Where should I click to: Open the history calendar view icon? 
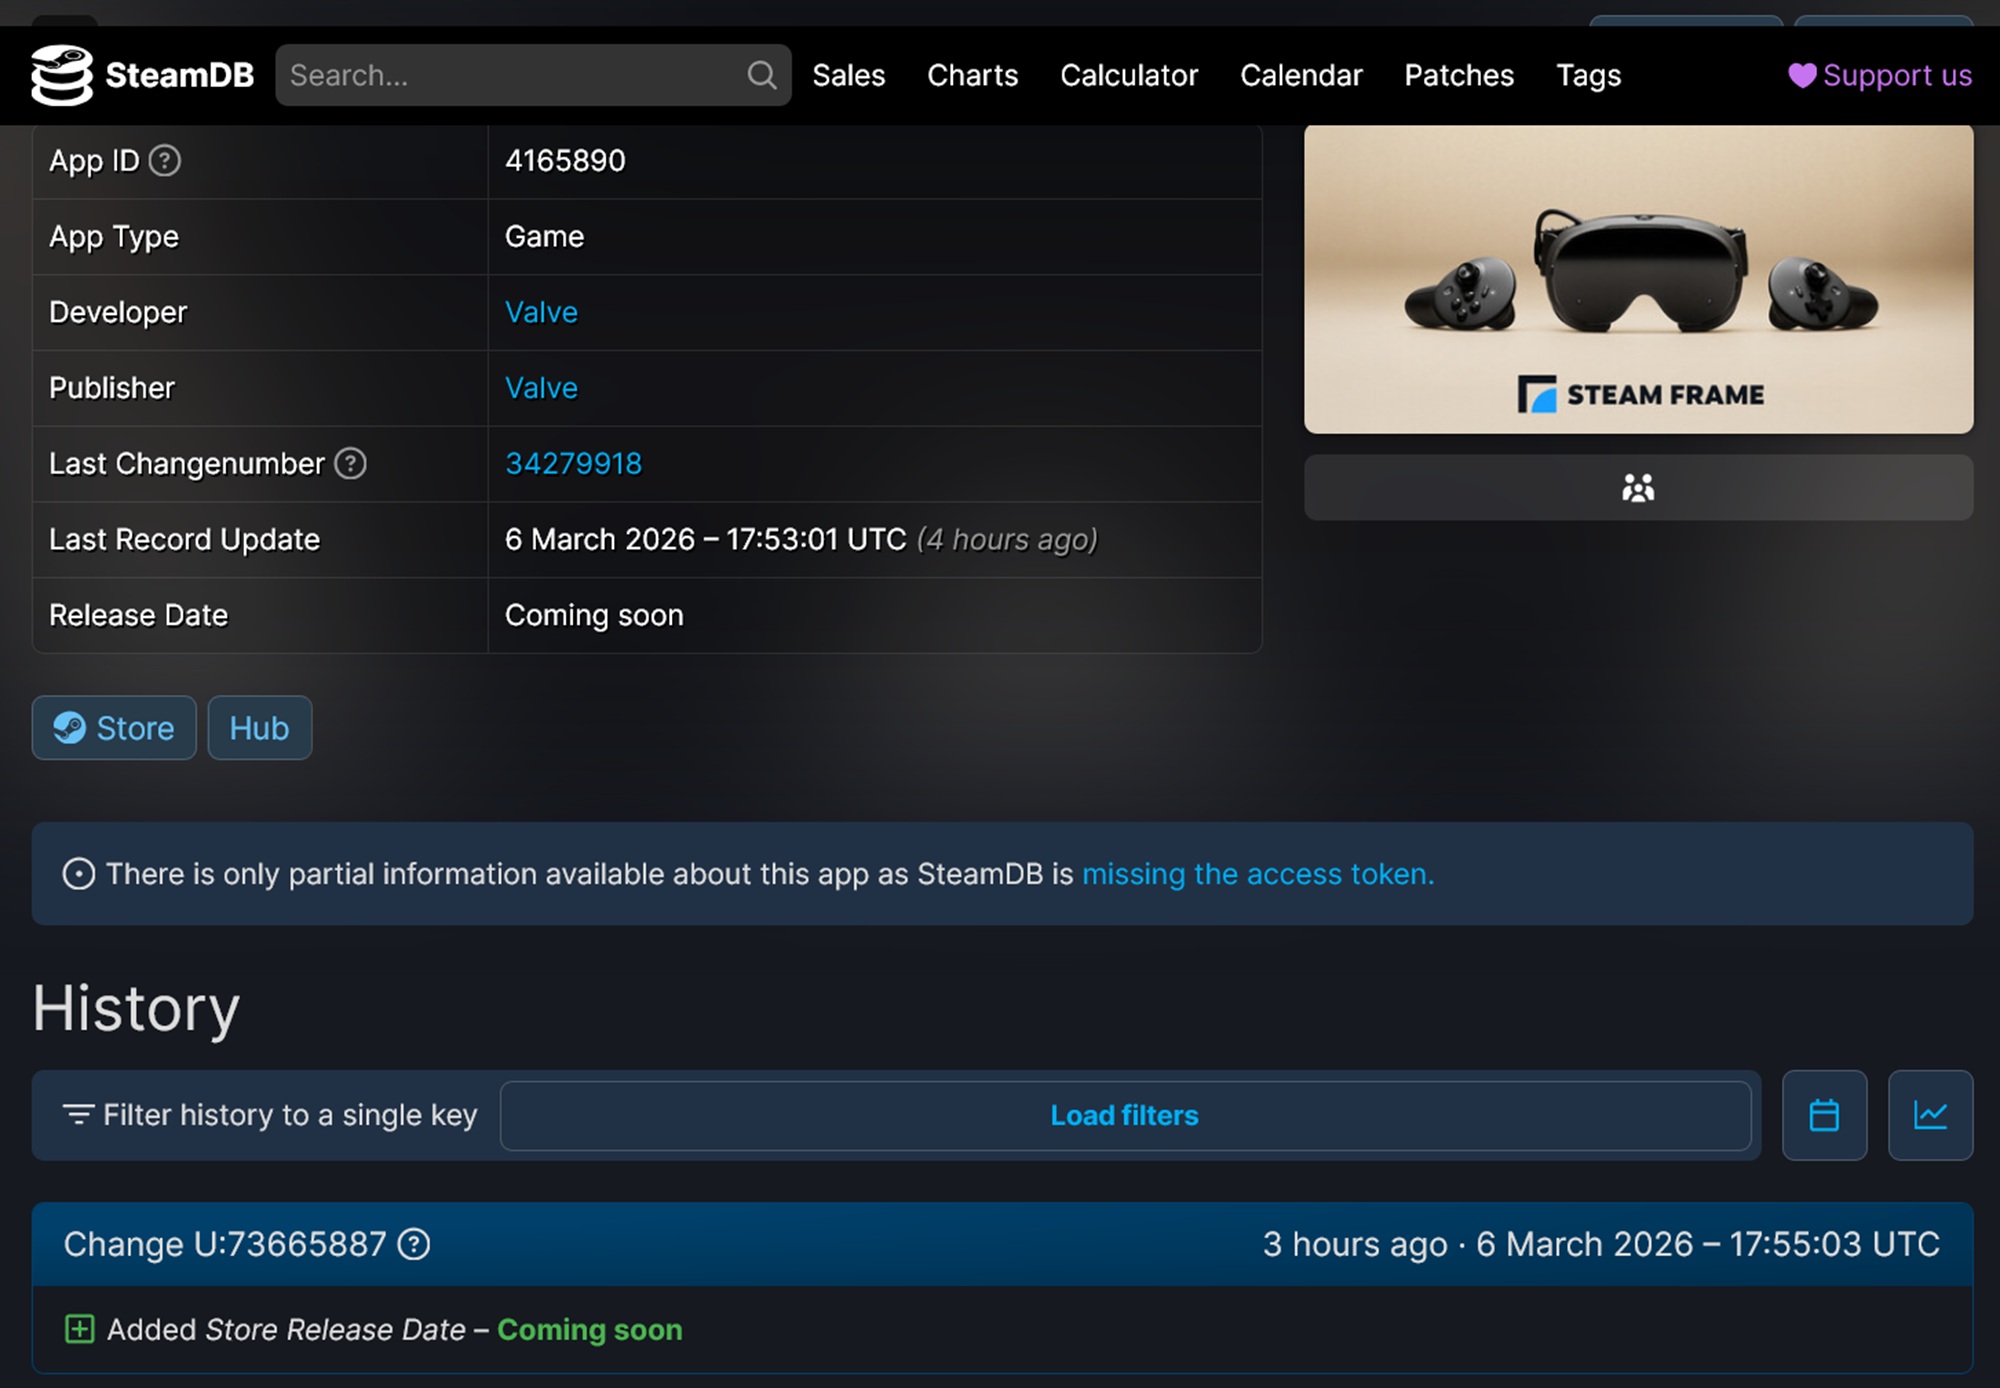tap(1824, 1115)
